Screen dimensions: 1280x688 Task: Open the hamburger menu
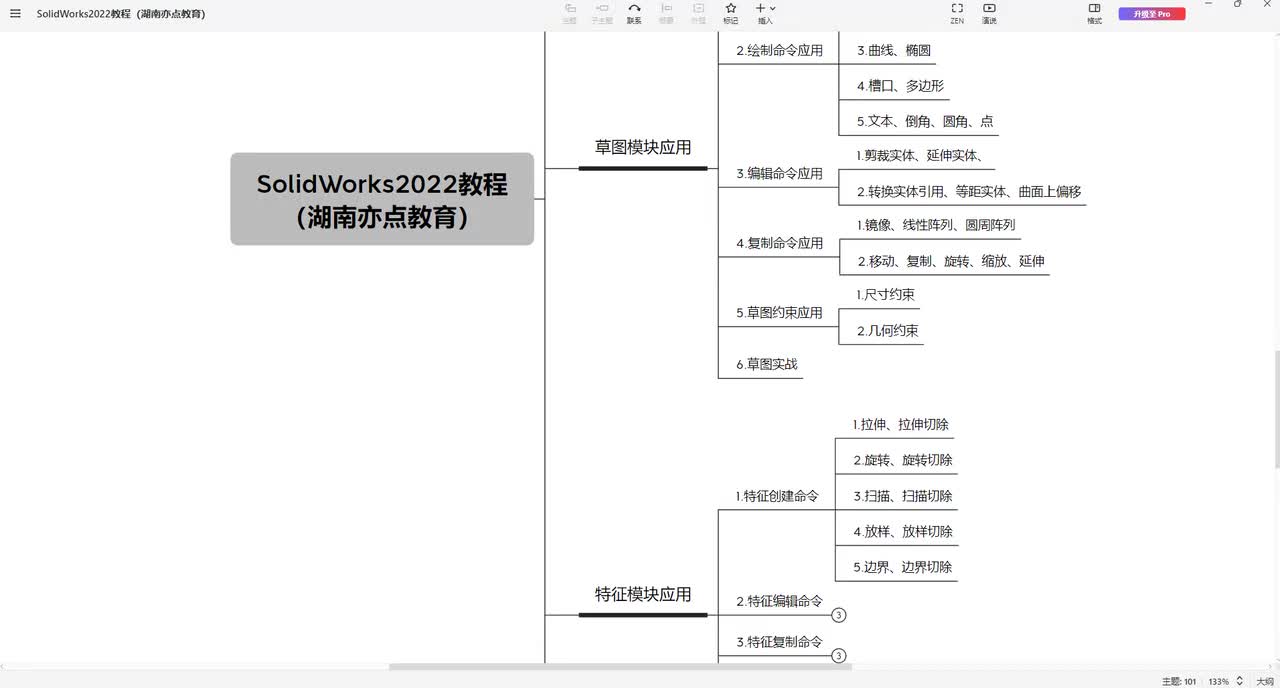click(15, 13)
